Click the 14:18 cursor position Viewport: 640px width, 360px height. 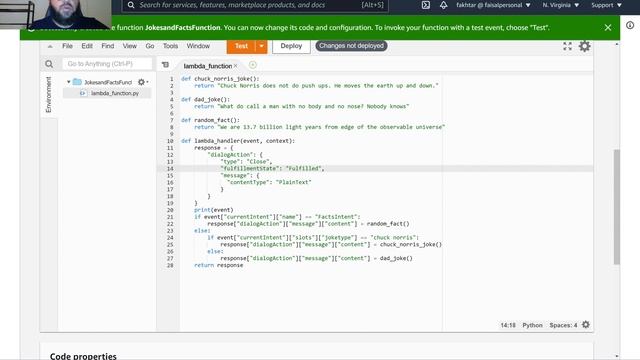508,325
